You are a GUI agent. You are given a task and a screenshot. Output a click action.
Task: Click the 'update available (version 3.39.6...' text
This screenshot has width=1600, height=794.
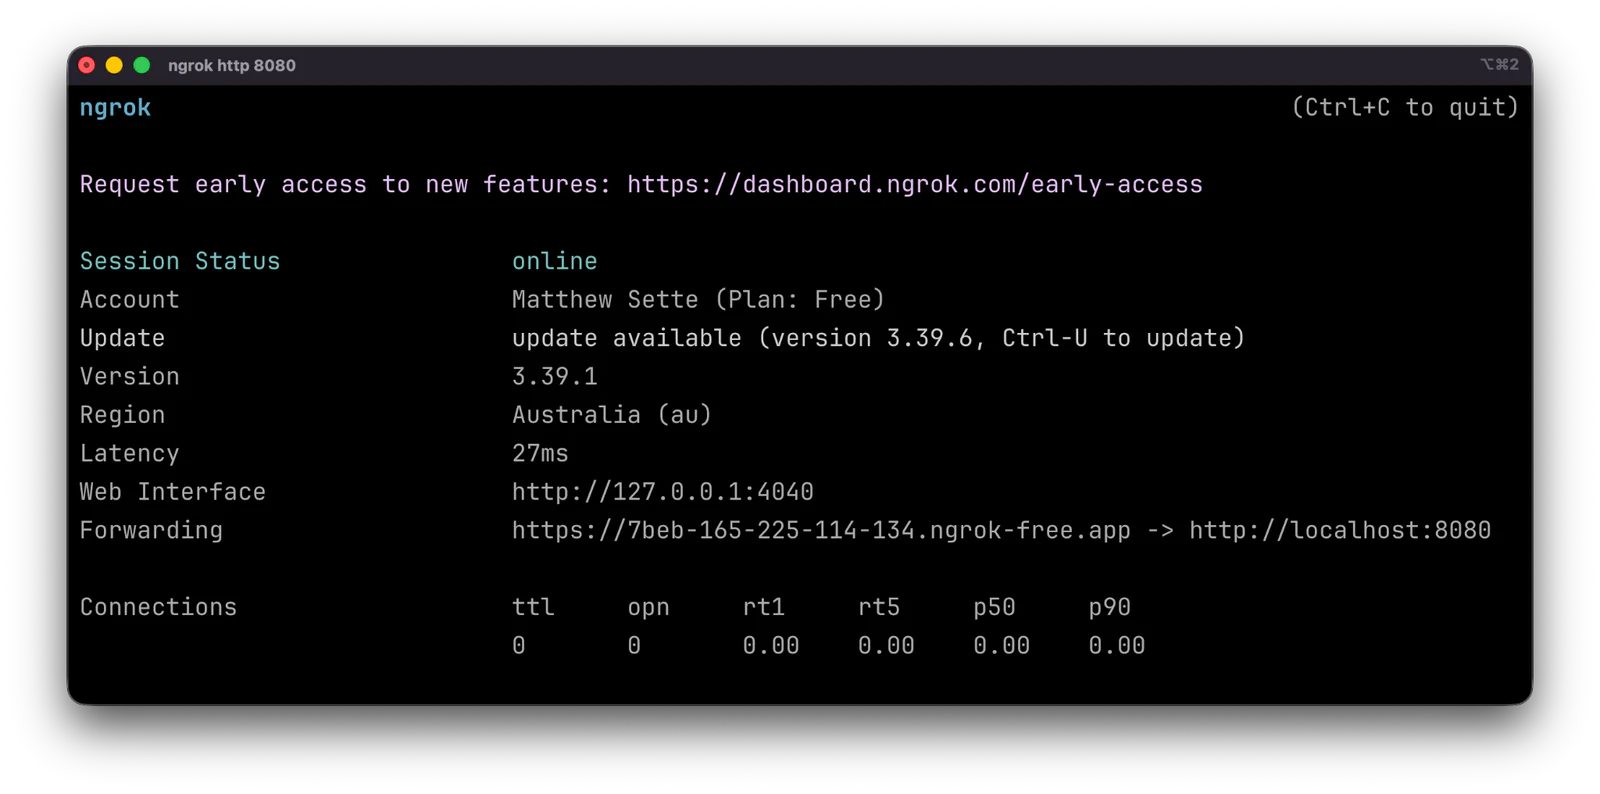coord(879,338)
